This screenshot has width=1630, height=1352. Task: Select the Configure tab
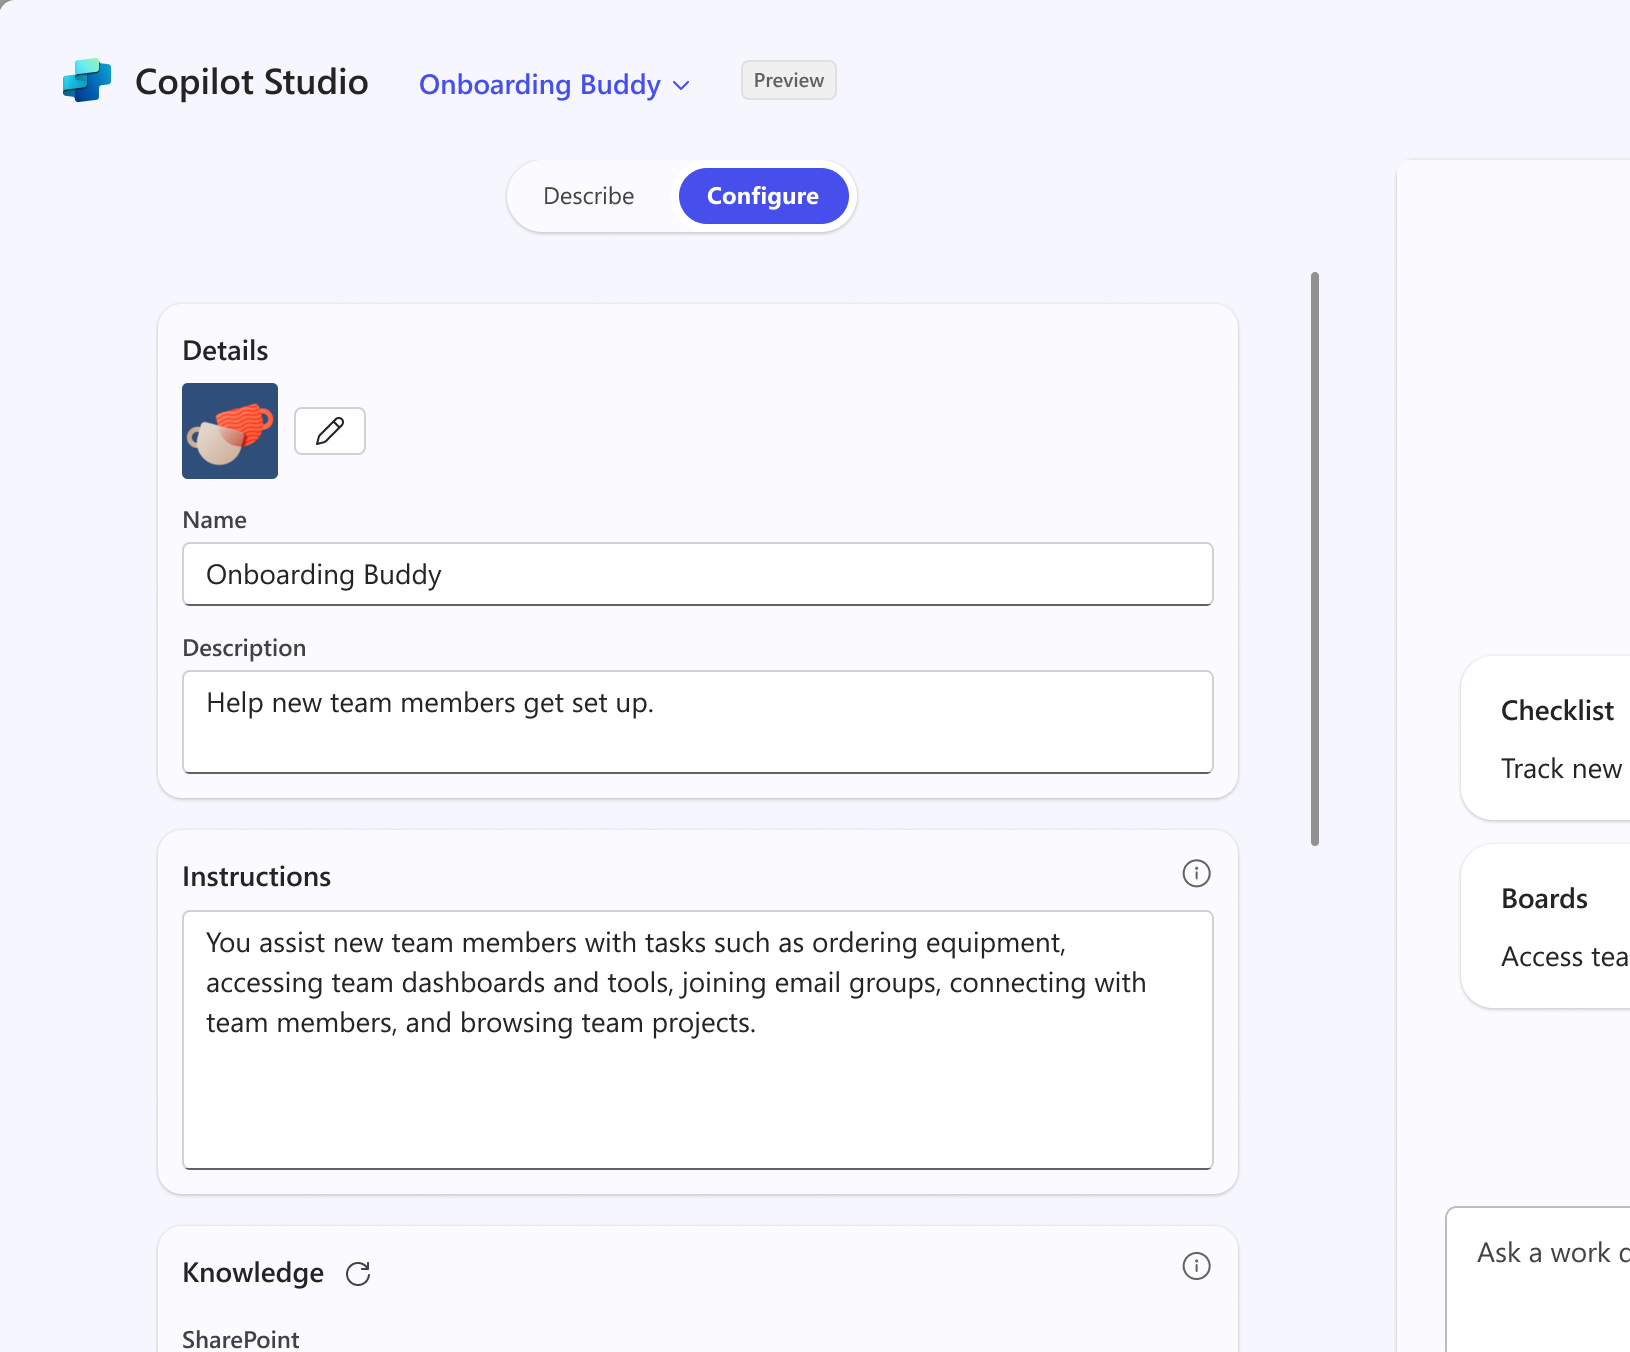pyautogui.click(x=763, y=196)
